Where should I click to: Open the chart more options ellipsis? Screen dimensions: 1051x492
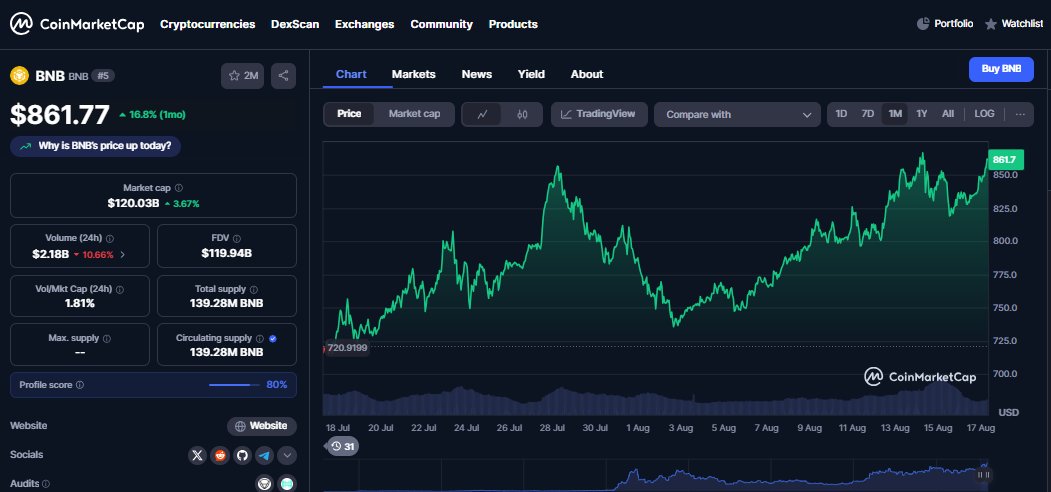pos(1020,114)
